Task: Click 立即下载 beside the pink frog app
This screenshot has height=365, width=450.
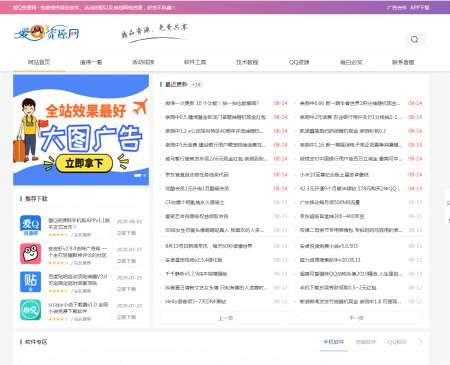Action: [126, 261]
